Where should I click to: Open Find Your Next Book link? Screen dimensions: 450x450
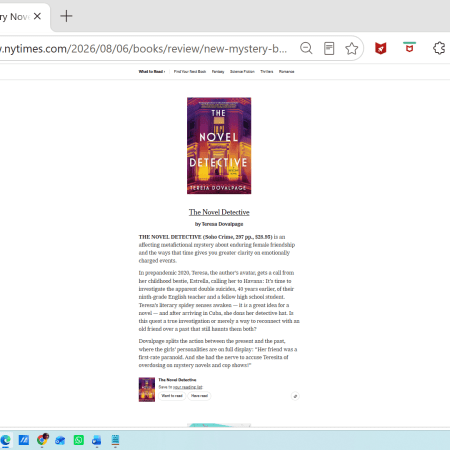190,71
